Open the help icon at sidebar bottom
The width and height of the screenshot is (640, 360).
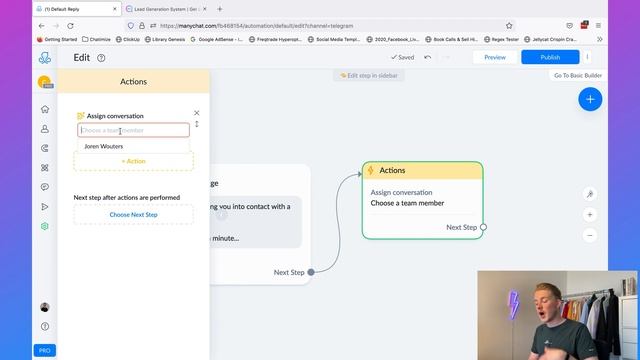pos(45,327)
